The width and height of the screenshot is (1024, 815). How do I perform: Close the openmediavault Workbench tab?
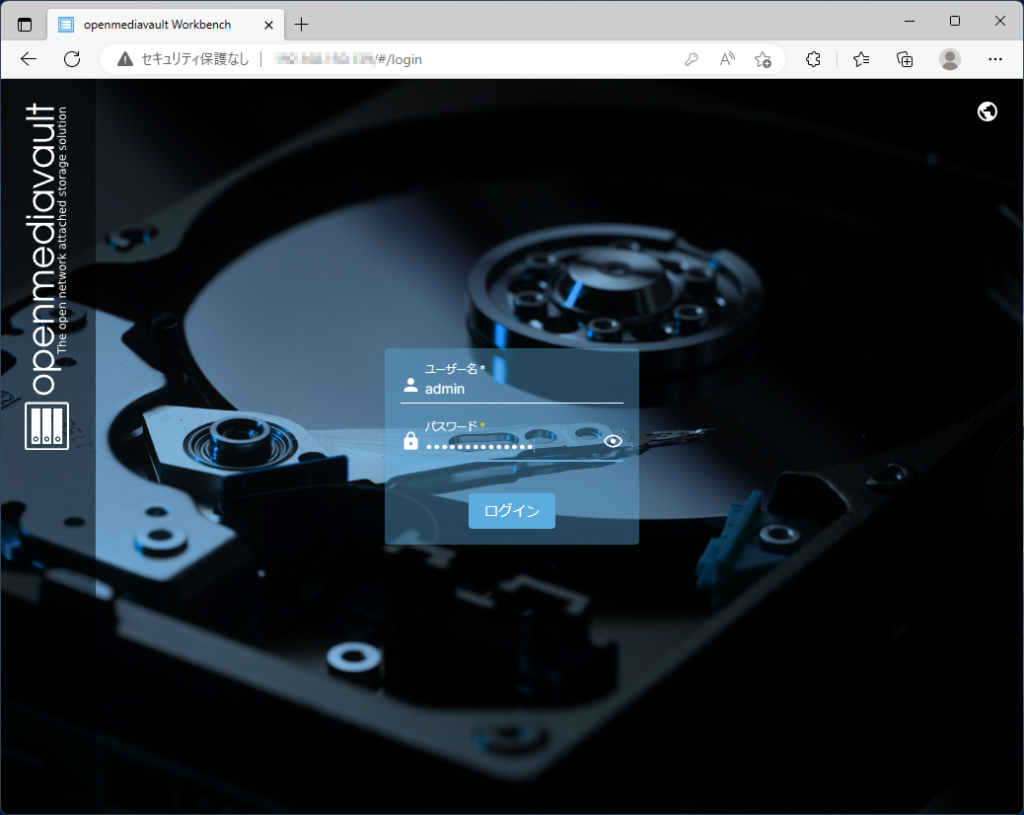click(x=267, y=24)
